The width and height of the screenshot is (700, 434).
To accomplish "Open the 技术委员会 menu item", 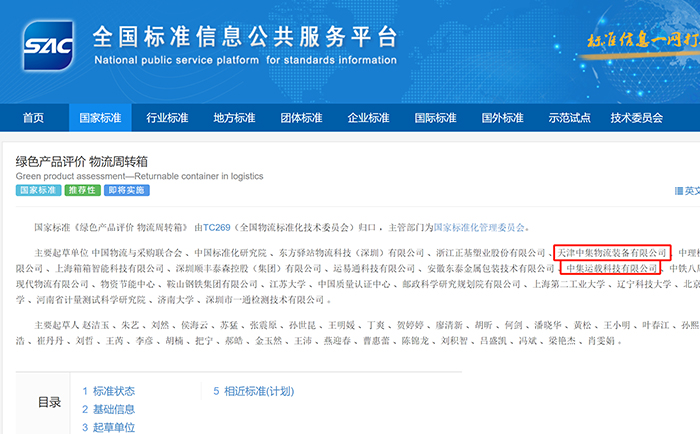I will pyautogui.click(x=637, y=118).
